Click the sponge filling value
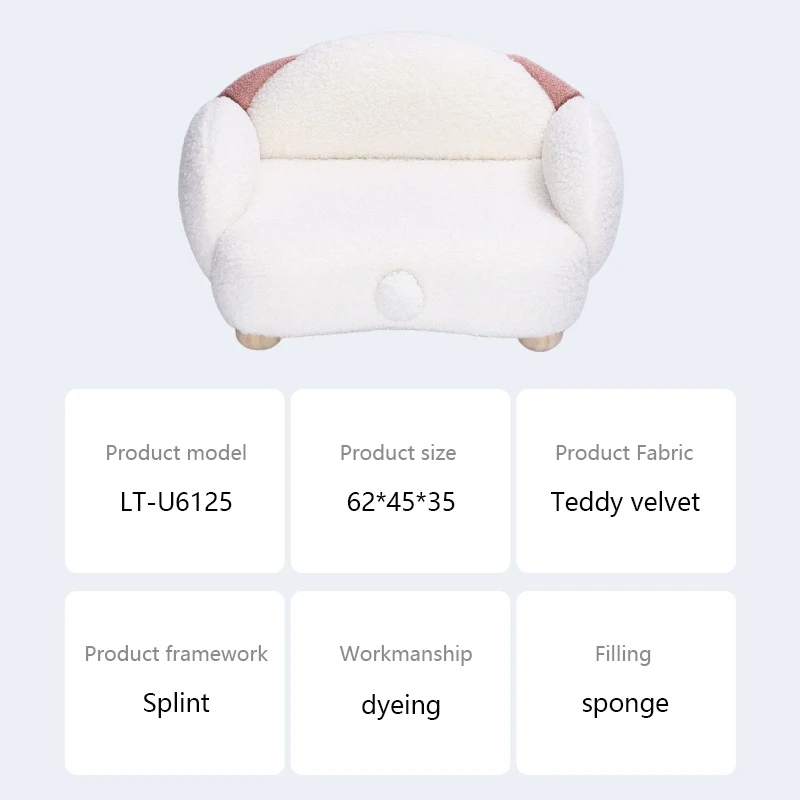The height and width of the screenshot is (800, 800). [625, 705]
